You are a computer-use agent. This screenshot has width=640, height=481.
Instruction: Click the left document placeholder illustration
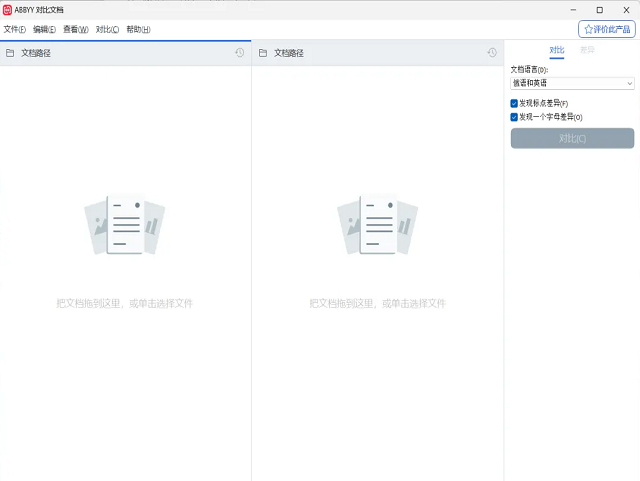click(x=124, y=225)
